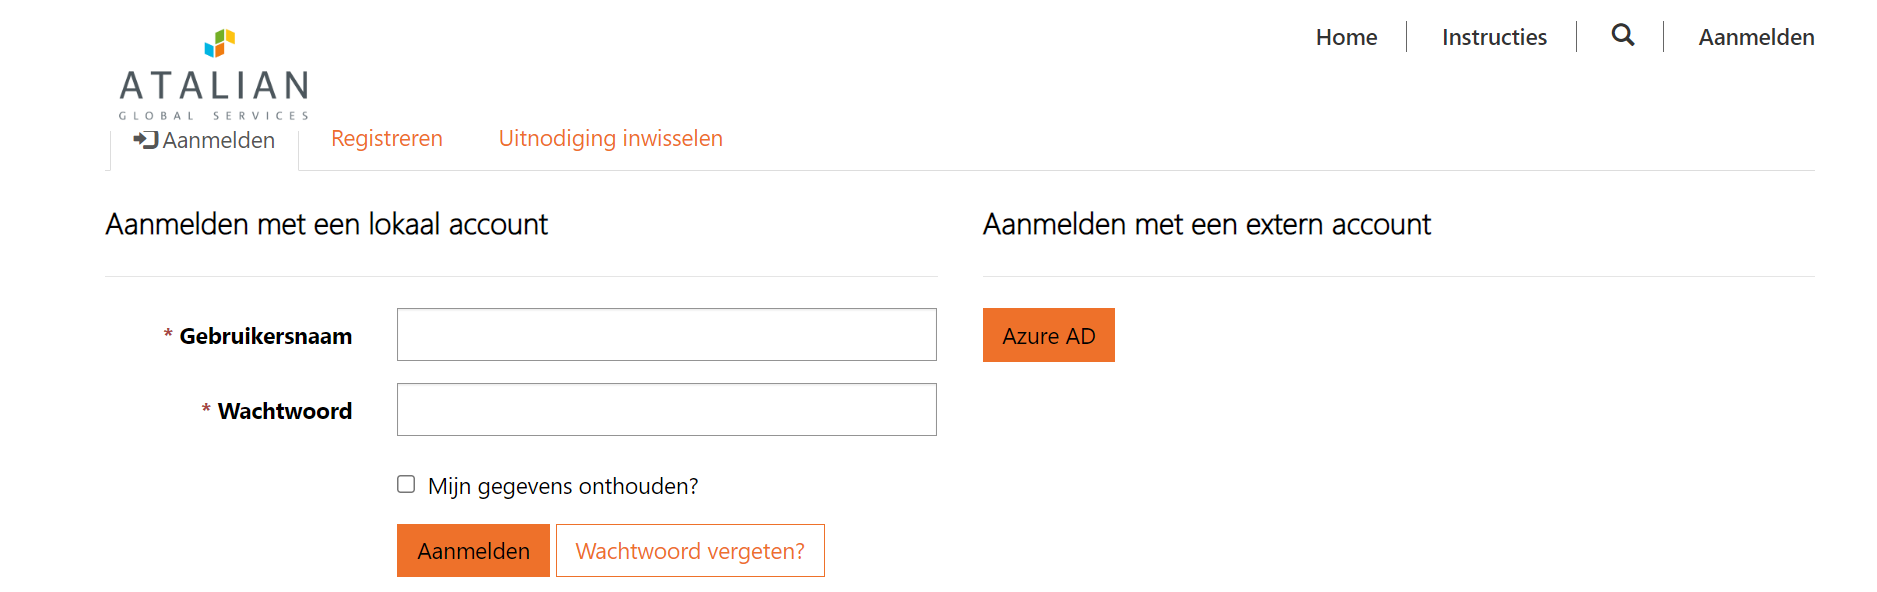Focus the Gebruikersnaam text field
1877x592 pixels.
[x=666, y=334]
